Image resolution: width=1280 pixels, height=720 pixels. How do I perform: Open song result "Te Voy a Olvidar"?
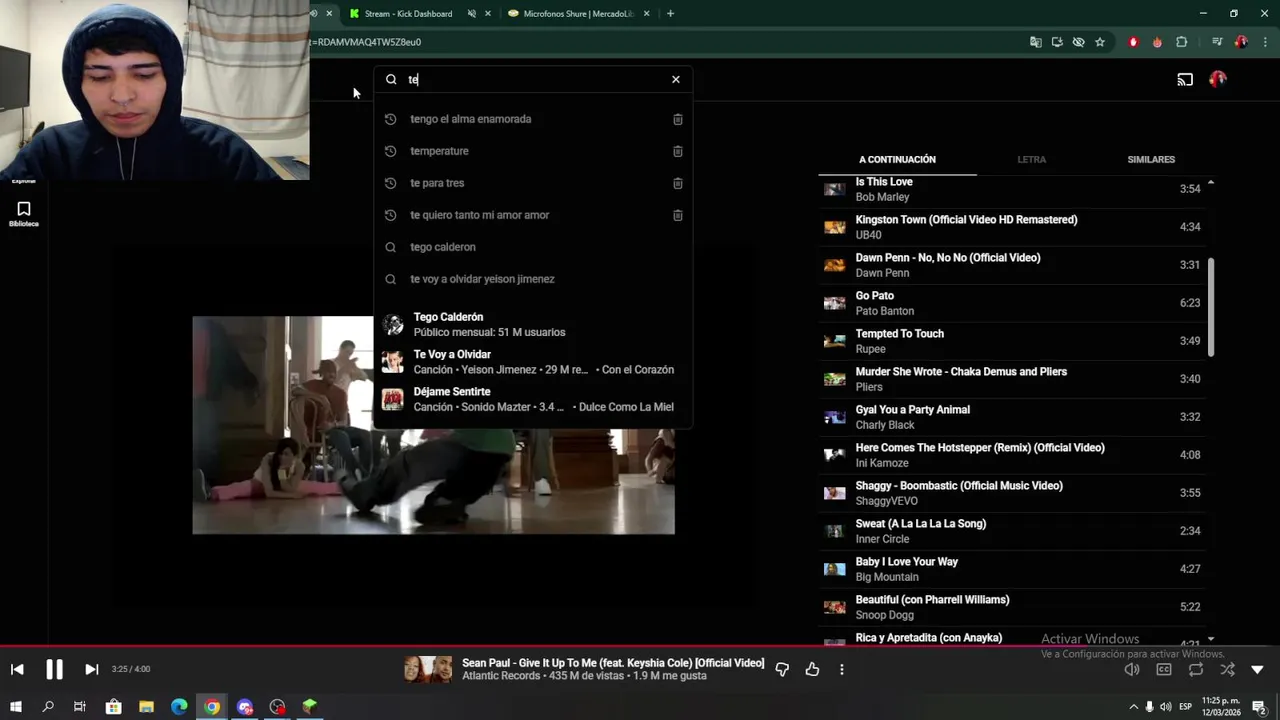tap(533, 362)
